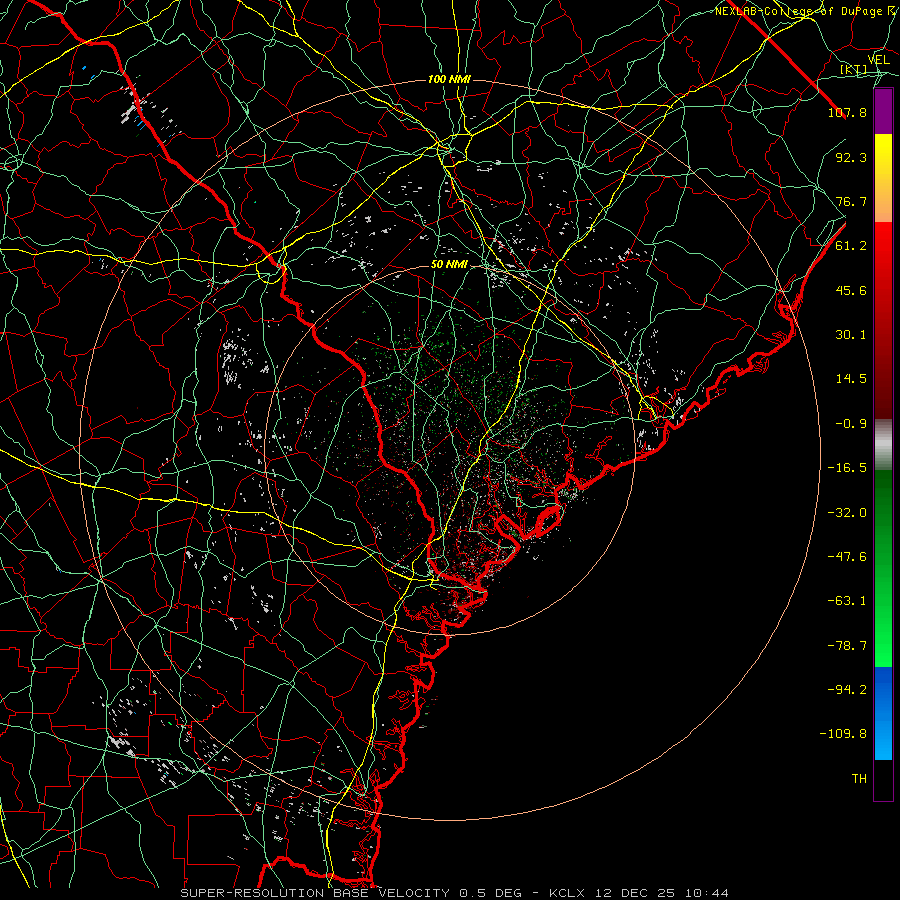Viewport: 900px width, 900px height.
Task: Click the [KT] units label
Action: coord(854,70)
